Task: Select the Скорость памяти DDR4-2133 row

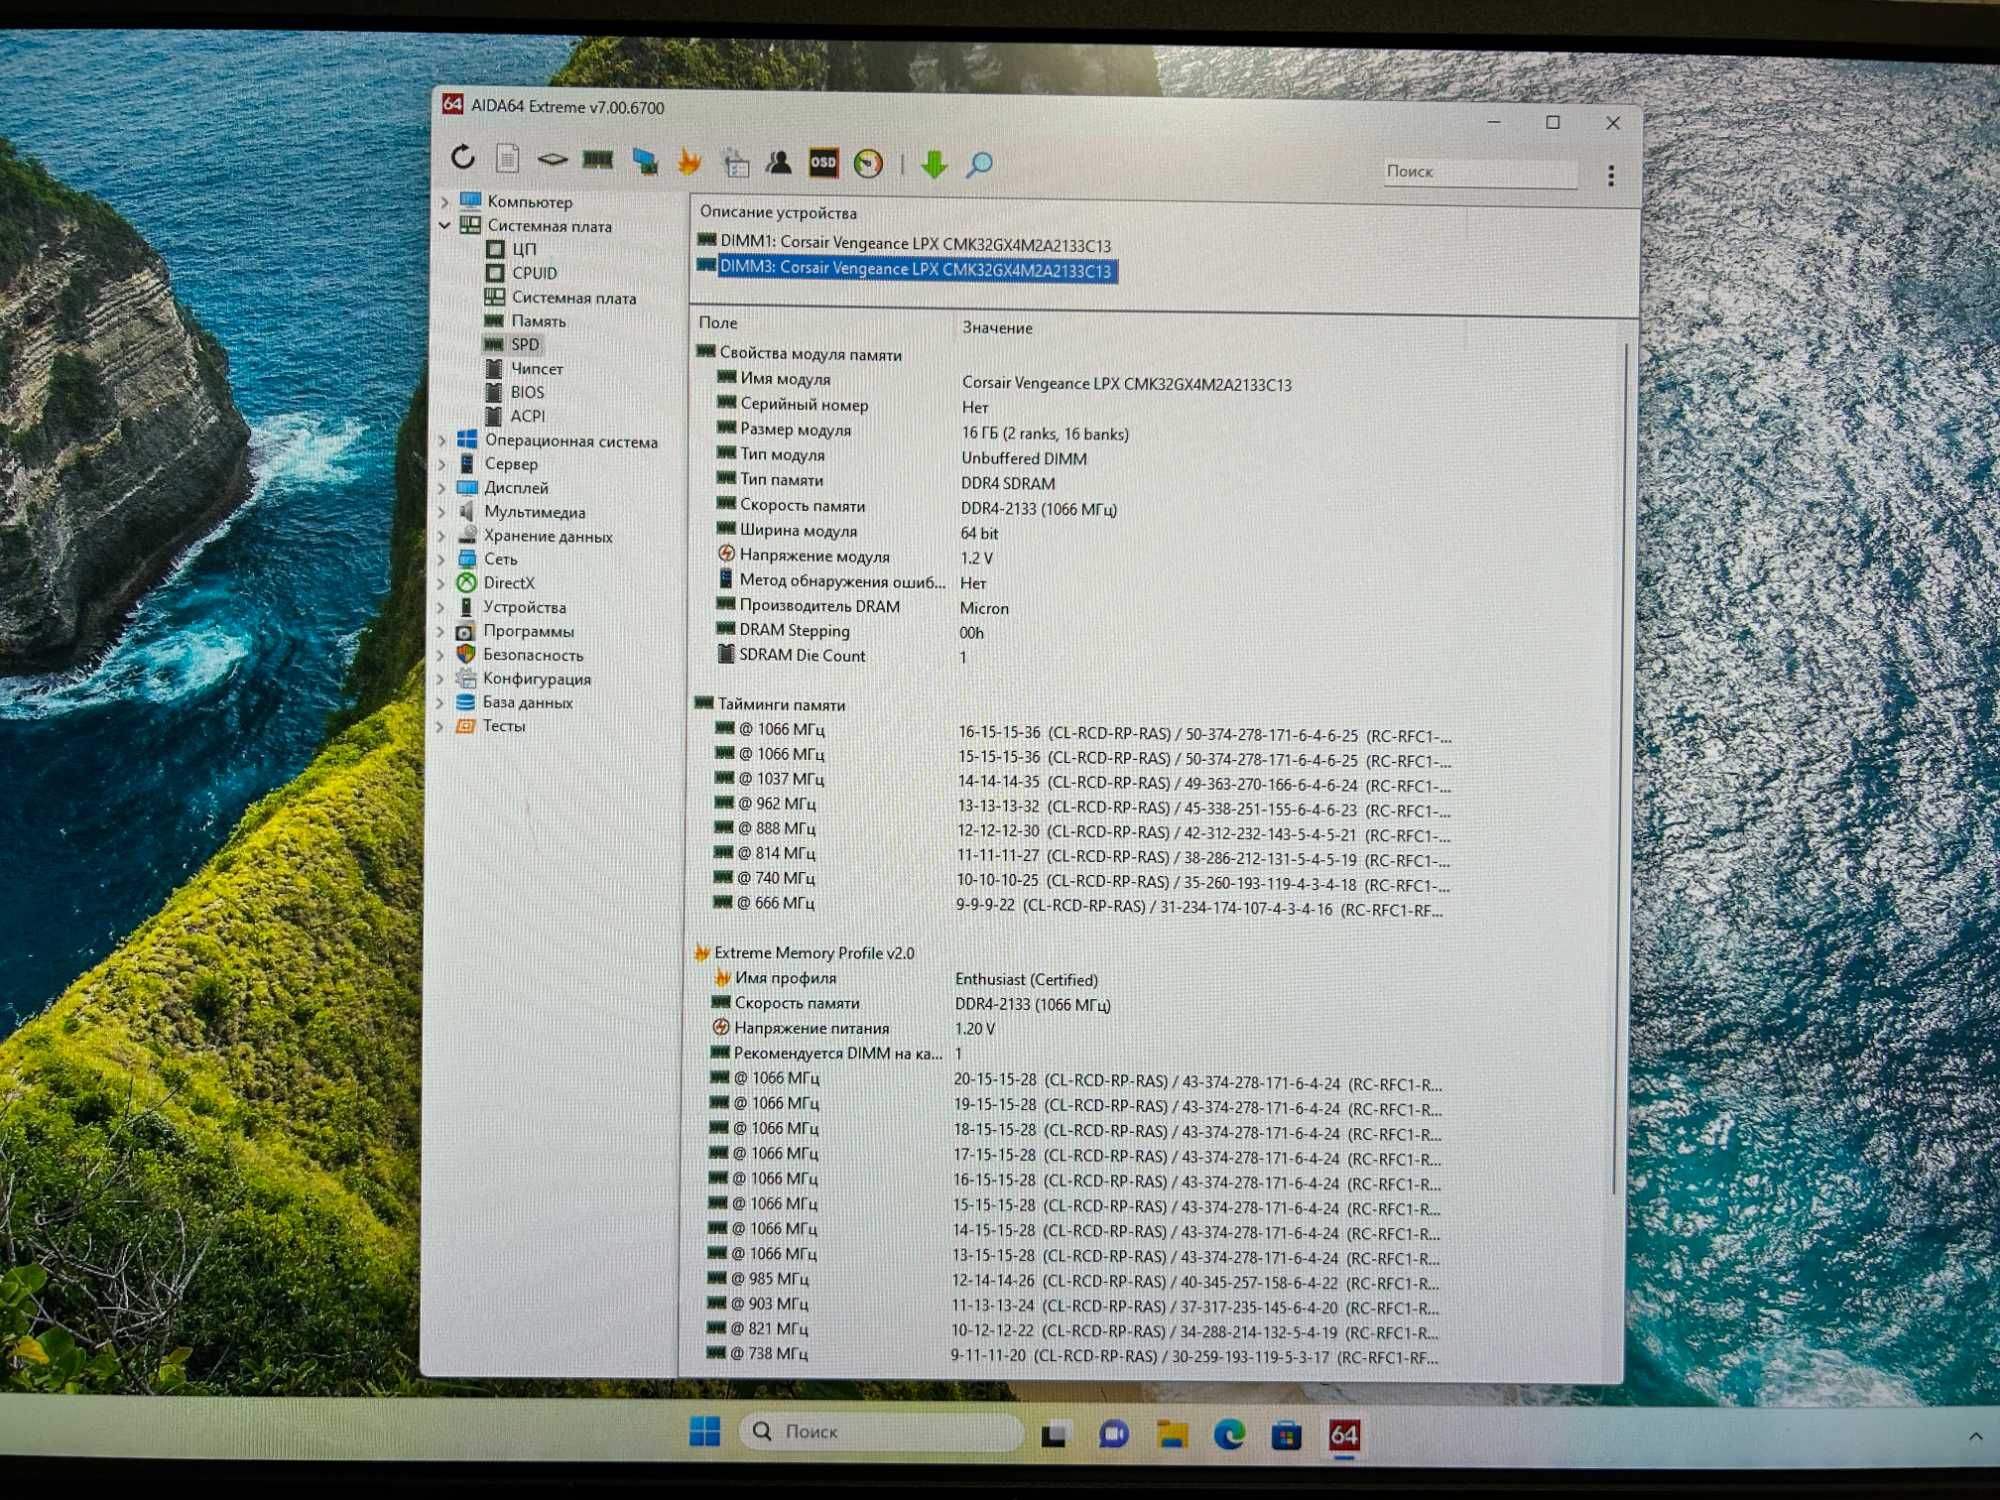Action: pyautogui.click(x=916, y=507)
